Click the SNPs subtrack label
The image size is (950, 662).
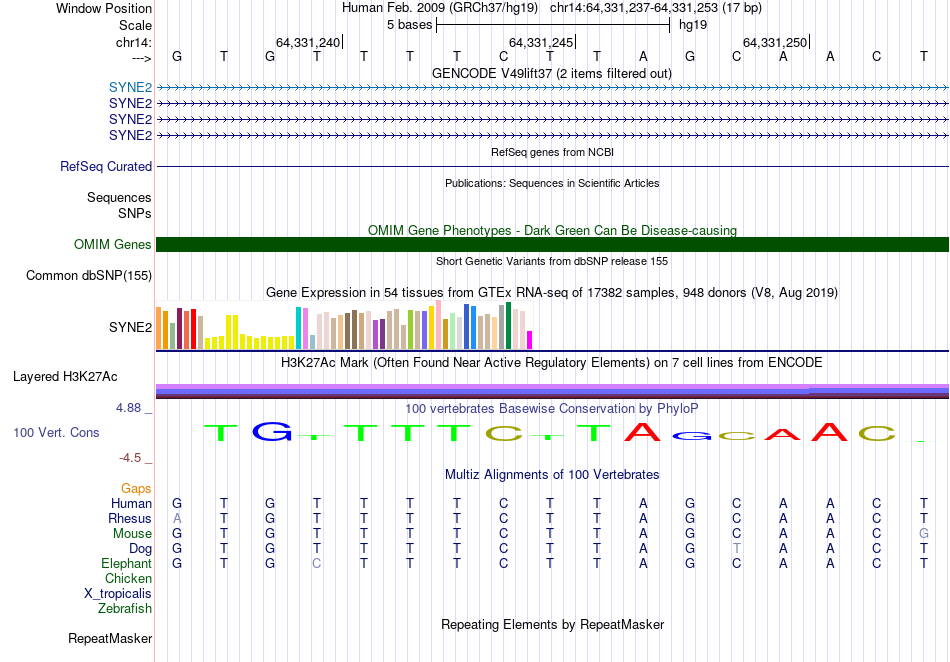click(x=135, y=213)
